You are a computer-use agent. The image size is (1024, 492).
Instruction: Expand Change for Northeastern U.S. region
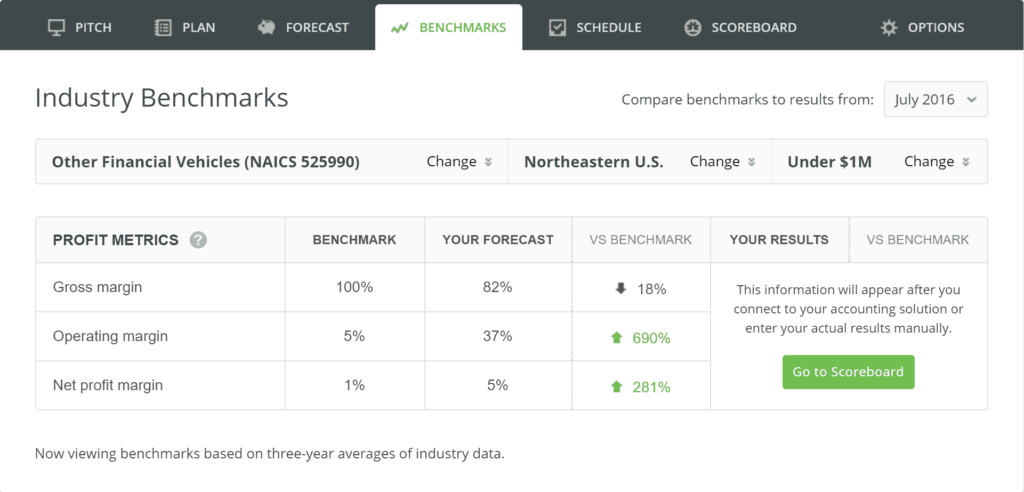click(x=722, y=161)
